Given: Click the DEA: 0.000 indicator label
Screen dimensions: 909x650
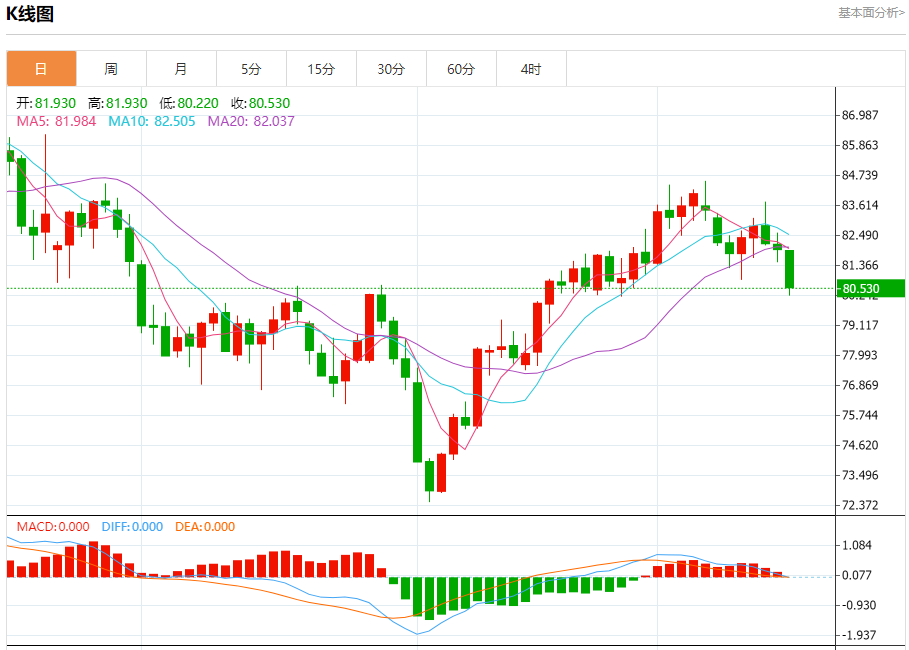Looking at the screenshot, I should [x=205, y=527].
